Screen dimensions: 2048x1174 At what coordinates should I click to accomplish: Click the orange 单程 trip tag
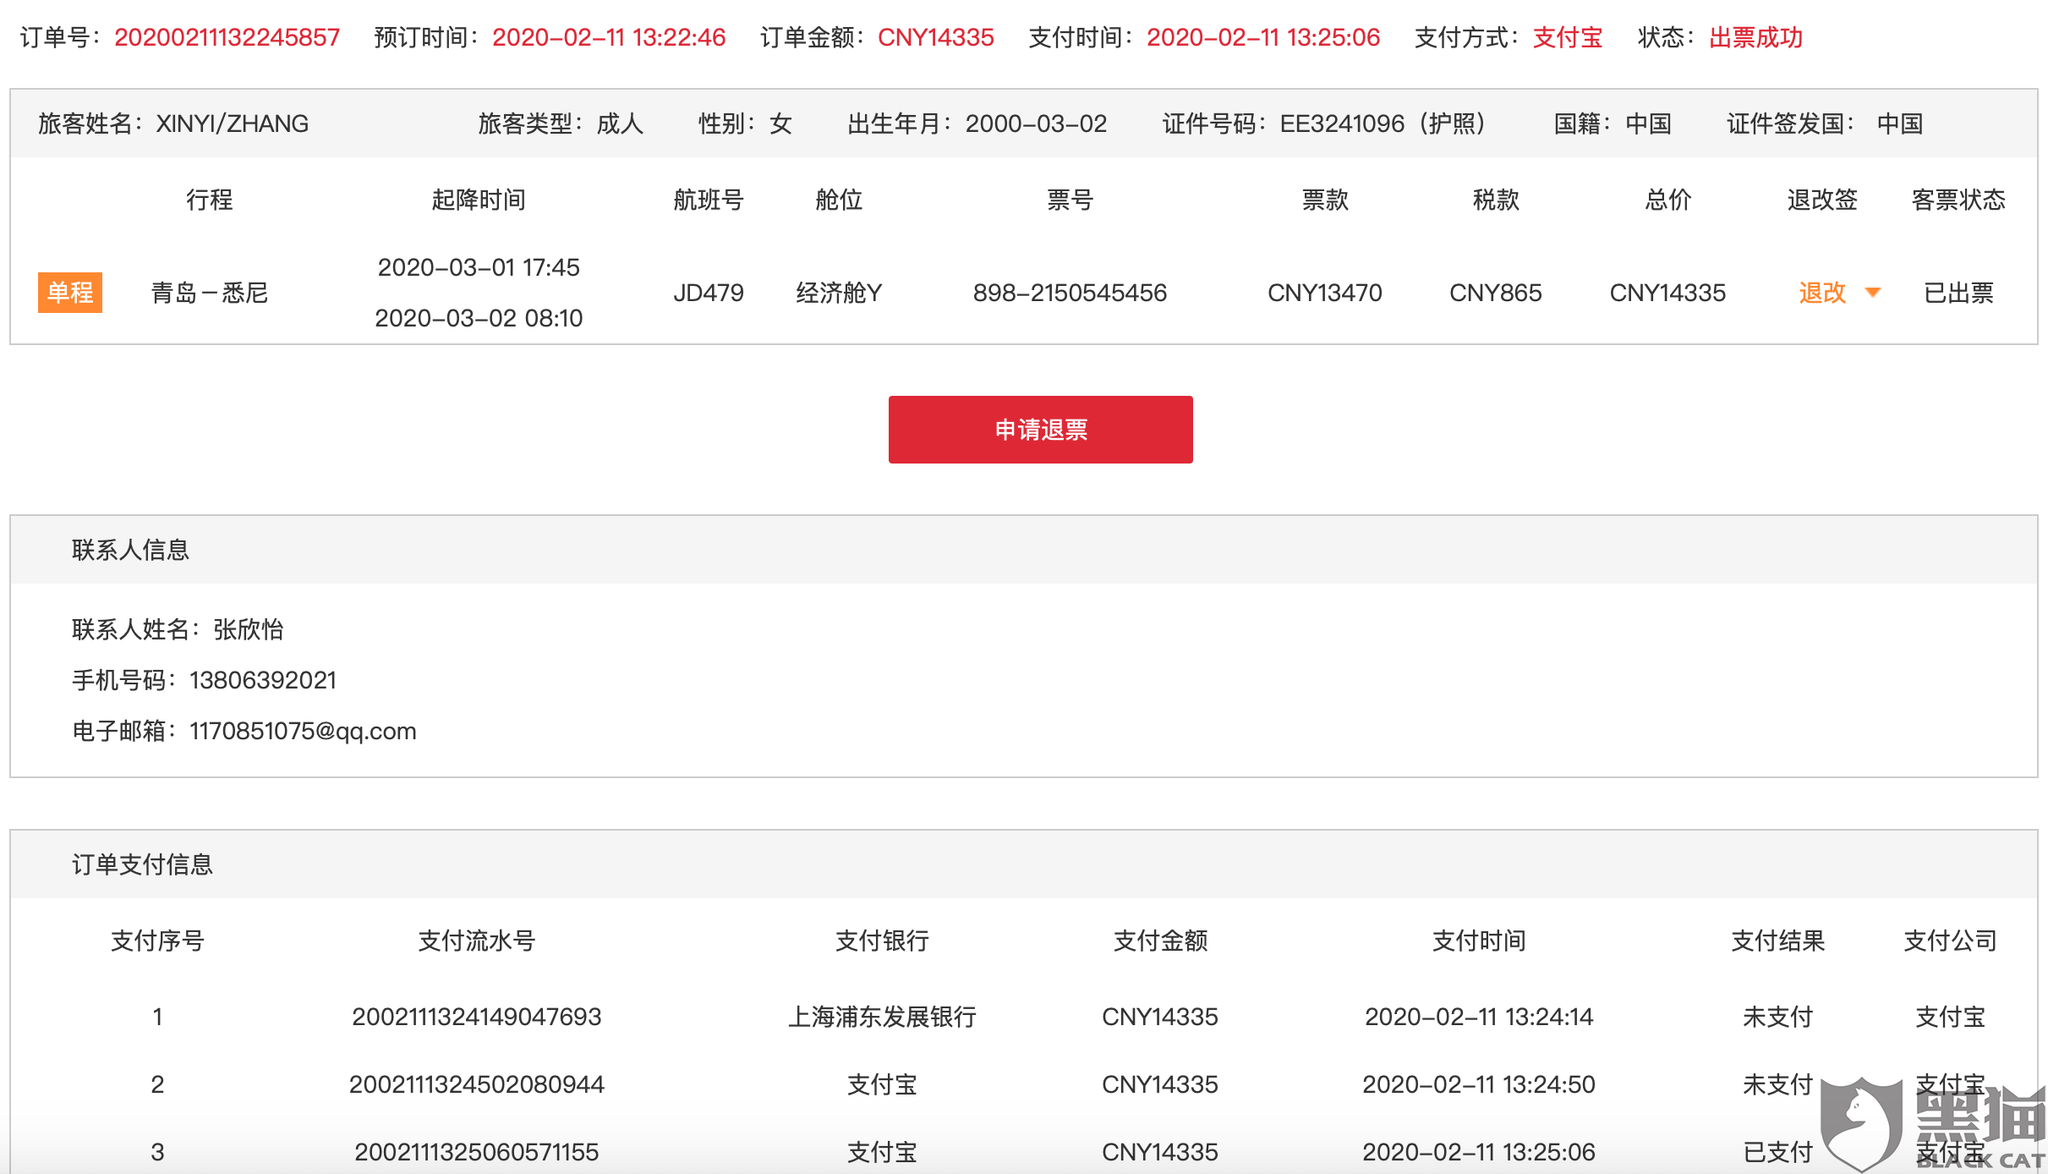point(70,293)
